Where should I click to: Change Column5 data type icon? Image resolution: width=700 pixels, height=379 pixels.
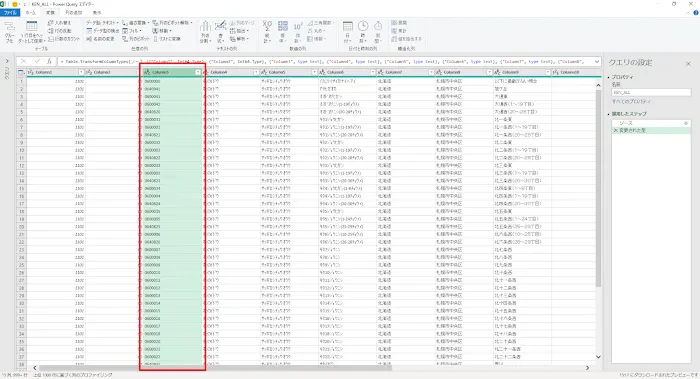[264, 72]
